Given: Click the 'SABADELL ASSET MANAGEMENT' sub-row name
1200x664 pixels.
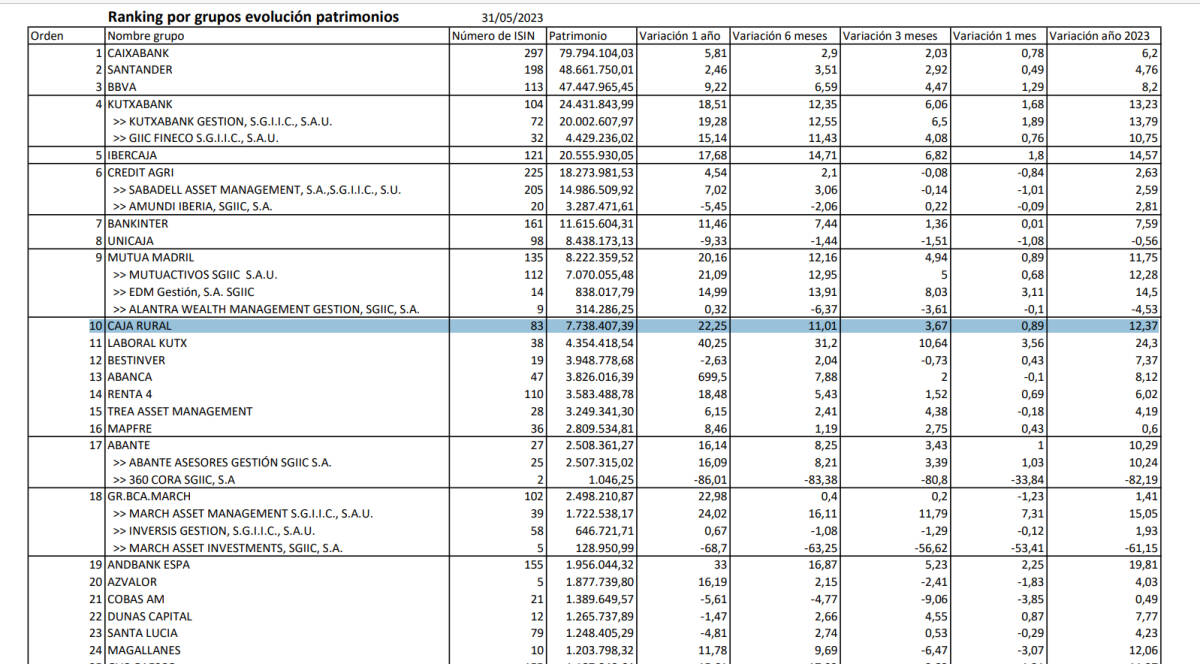Looking at the screenshot, I should click(x=258, y=189).
